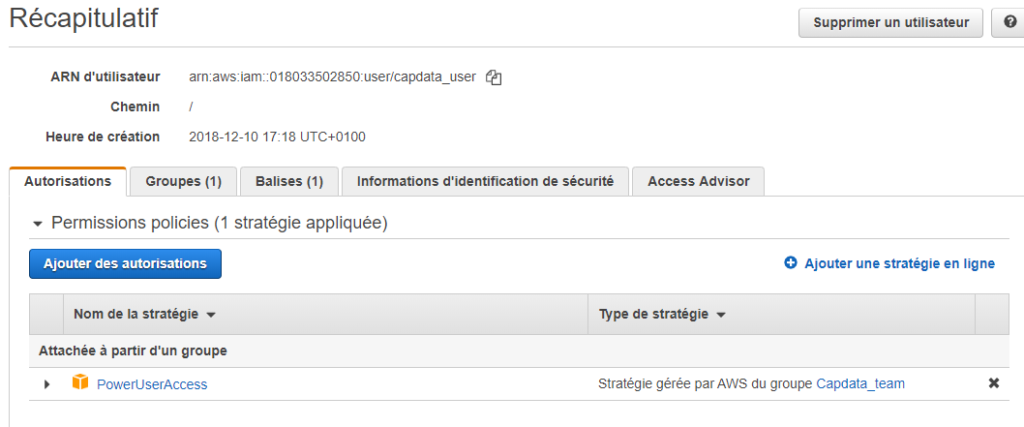Click the orange PowerUserAccess policy cube icon

click(80, 383)
